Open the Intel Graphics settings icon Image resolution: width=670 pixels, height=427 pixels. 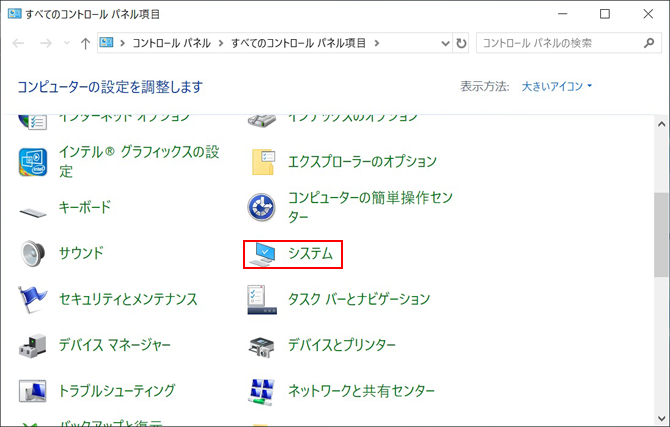(x=33, y=162)
